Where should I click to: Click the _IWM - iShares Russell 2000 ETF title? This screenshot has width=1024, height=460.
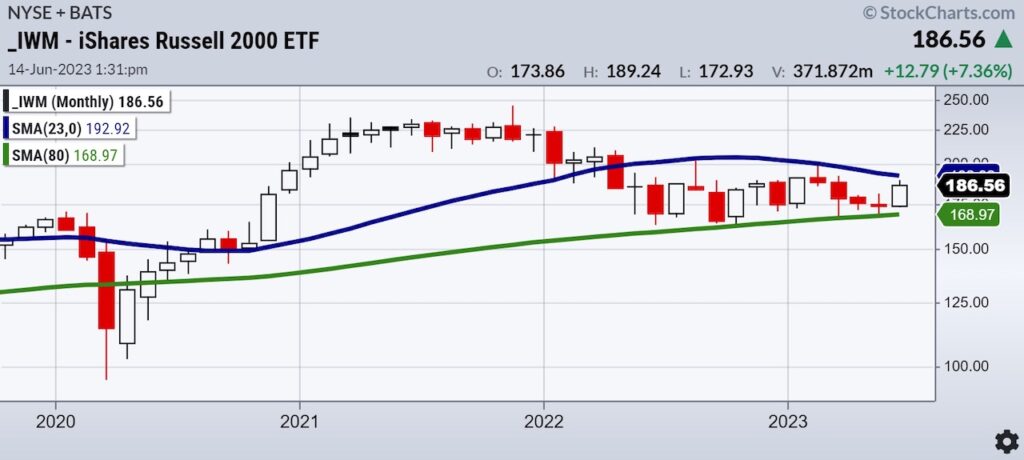(164, 41)
